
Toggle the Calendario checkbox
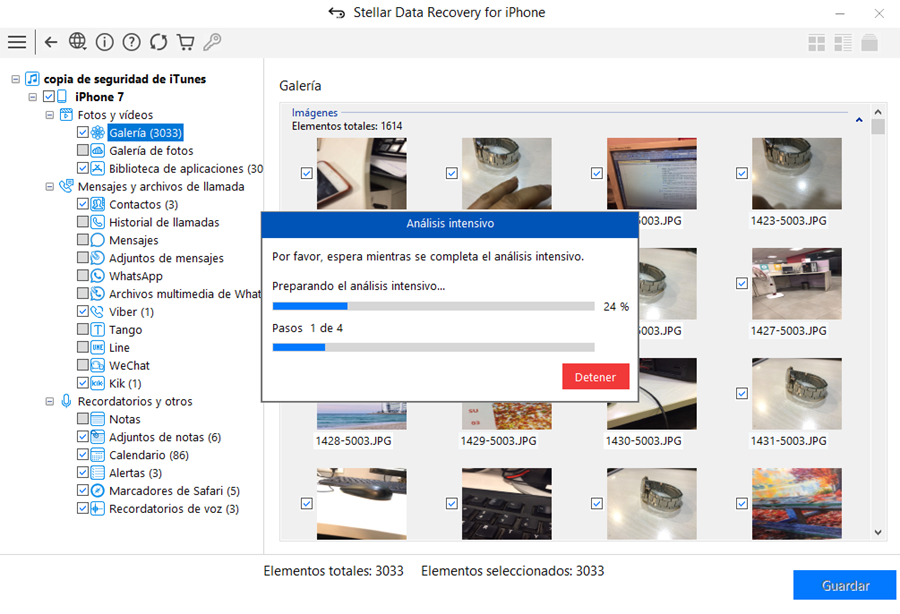tap(83, 455)
